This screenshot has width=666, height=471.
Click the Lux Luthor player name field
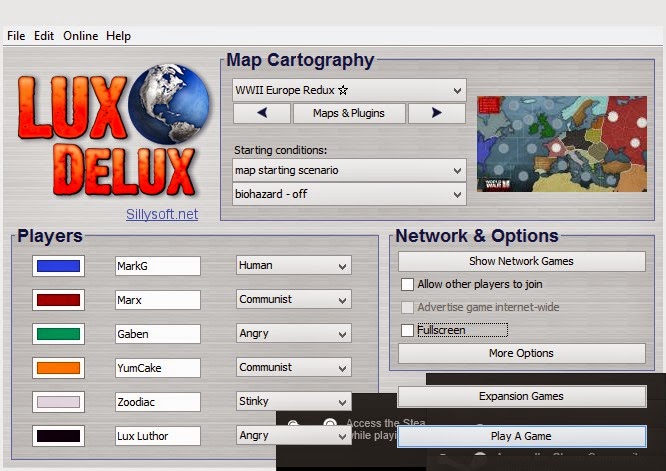tap(158, 436)
